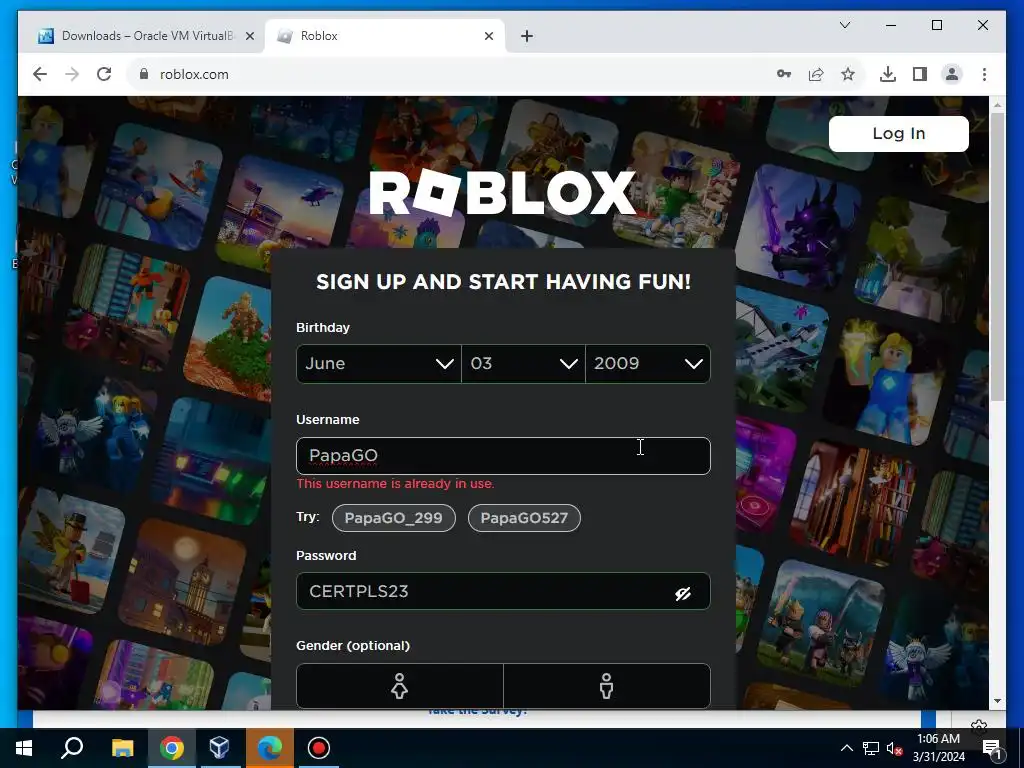The width and height of the screenshot is (1024, 768).
Task: Click the error text 'This username is already in use.'
Action: [x=395, y=484]
